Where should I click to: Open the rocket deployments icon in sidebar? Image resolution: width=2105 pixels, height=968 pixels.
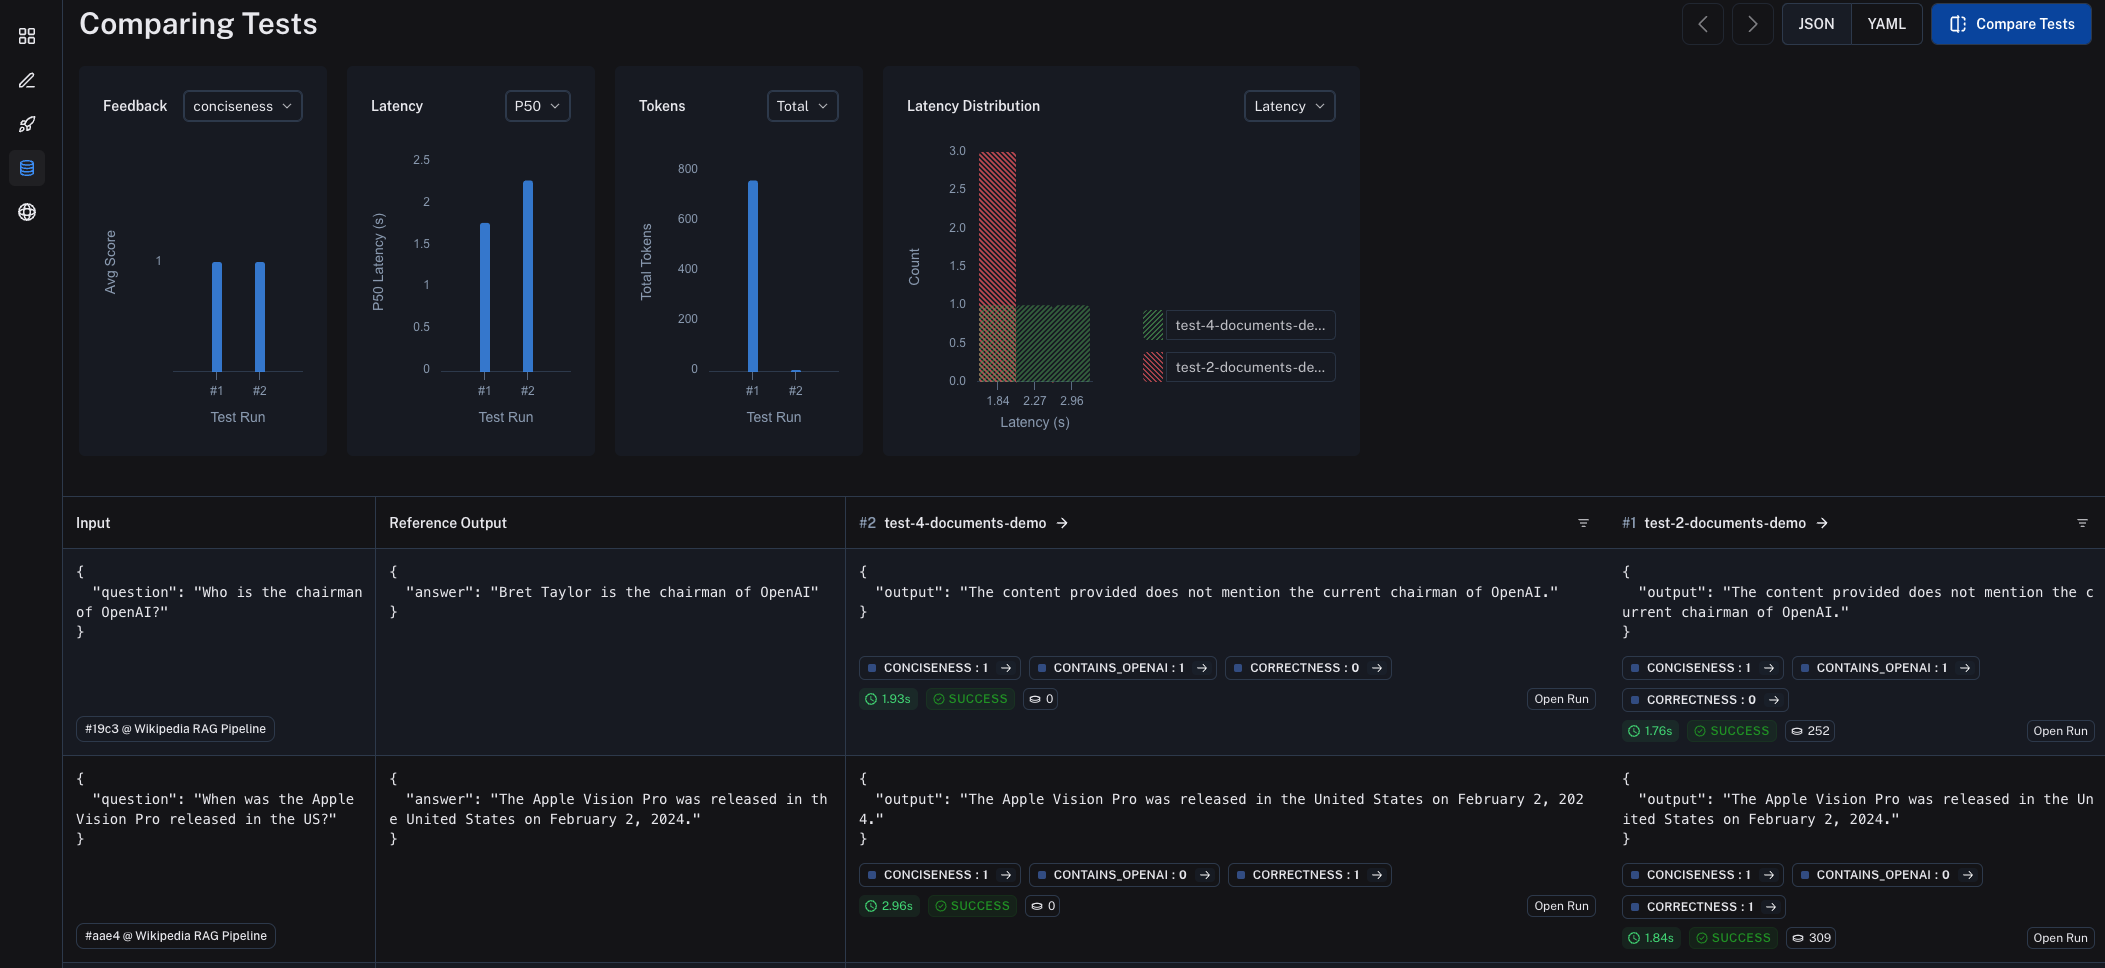click(27, 124)
